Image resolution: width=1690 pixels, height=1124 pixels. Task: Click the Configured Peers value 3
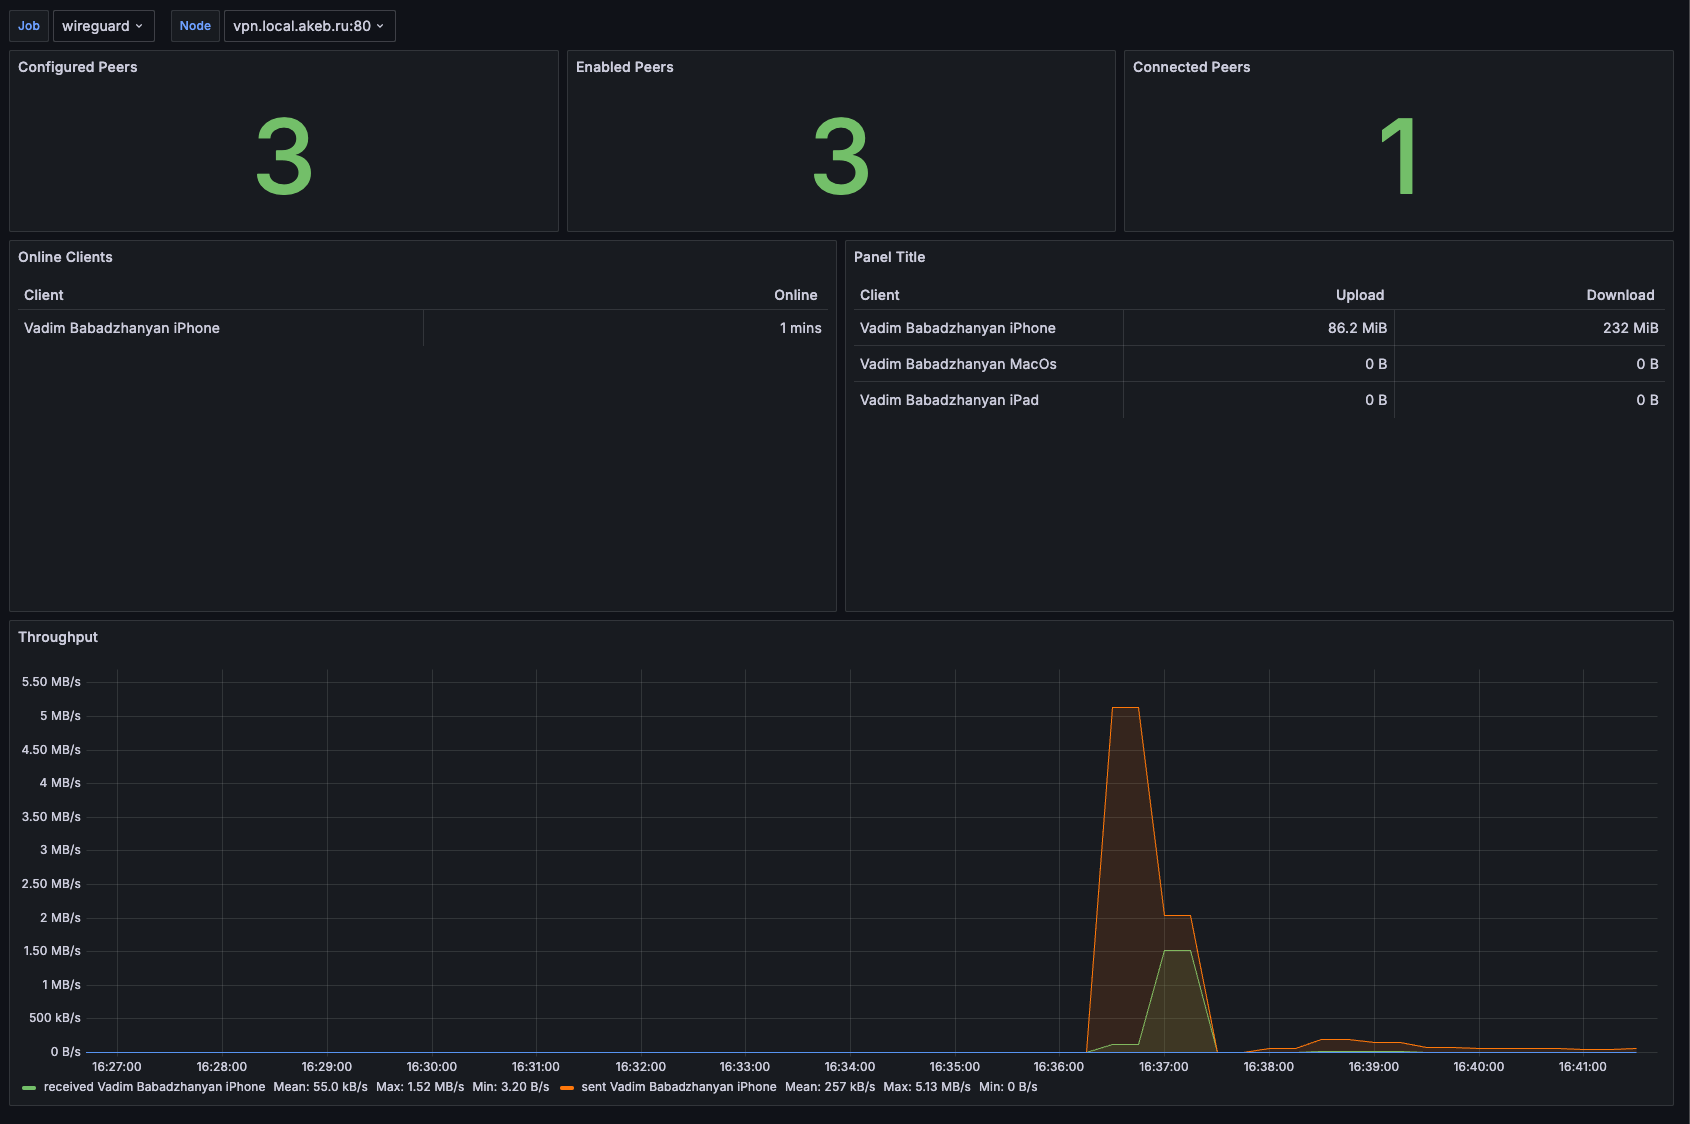coord(284,156)
